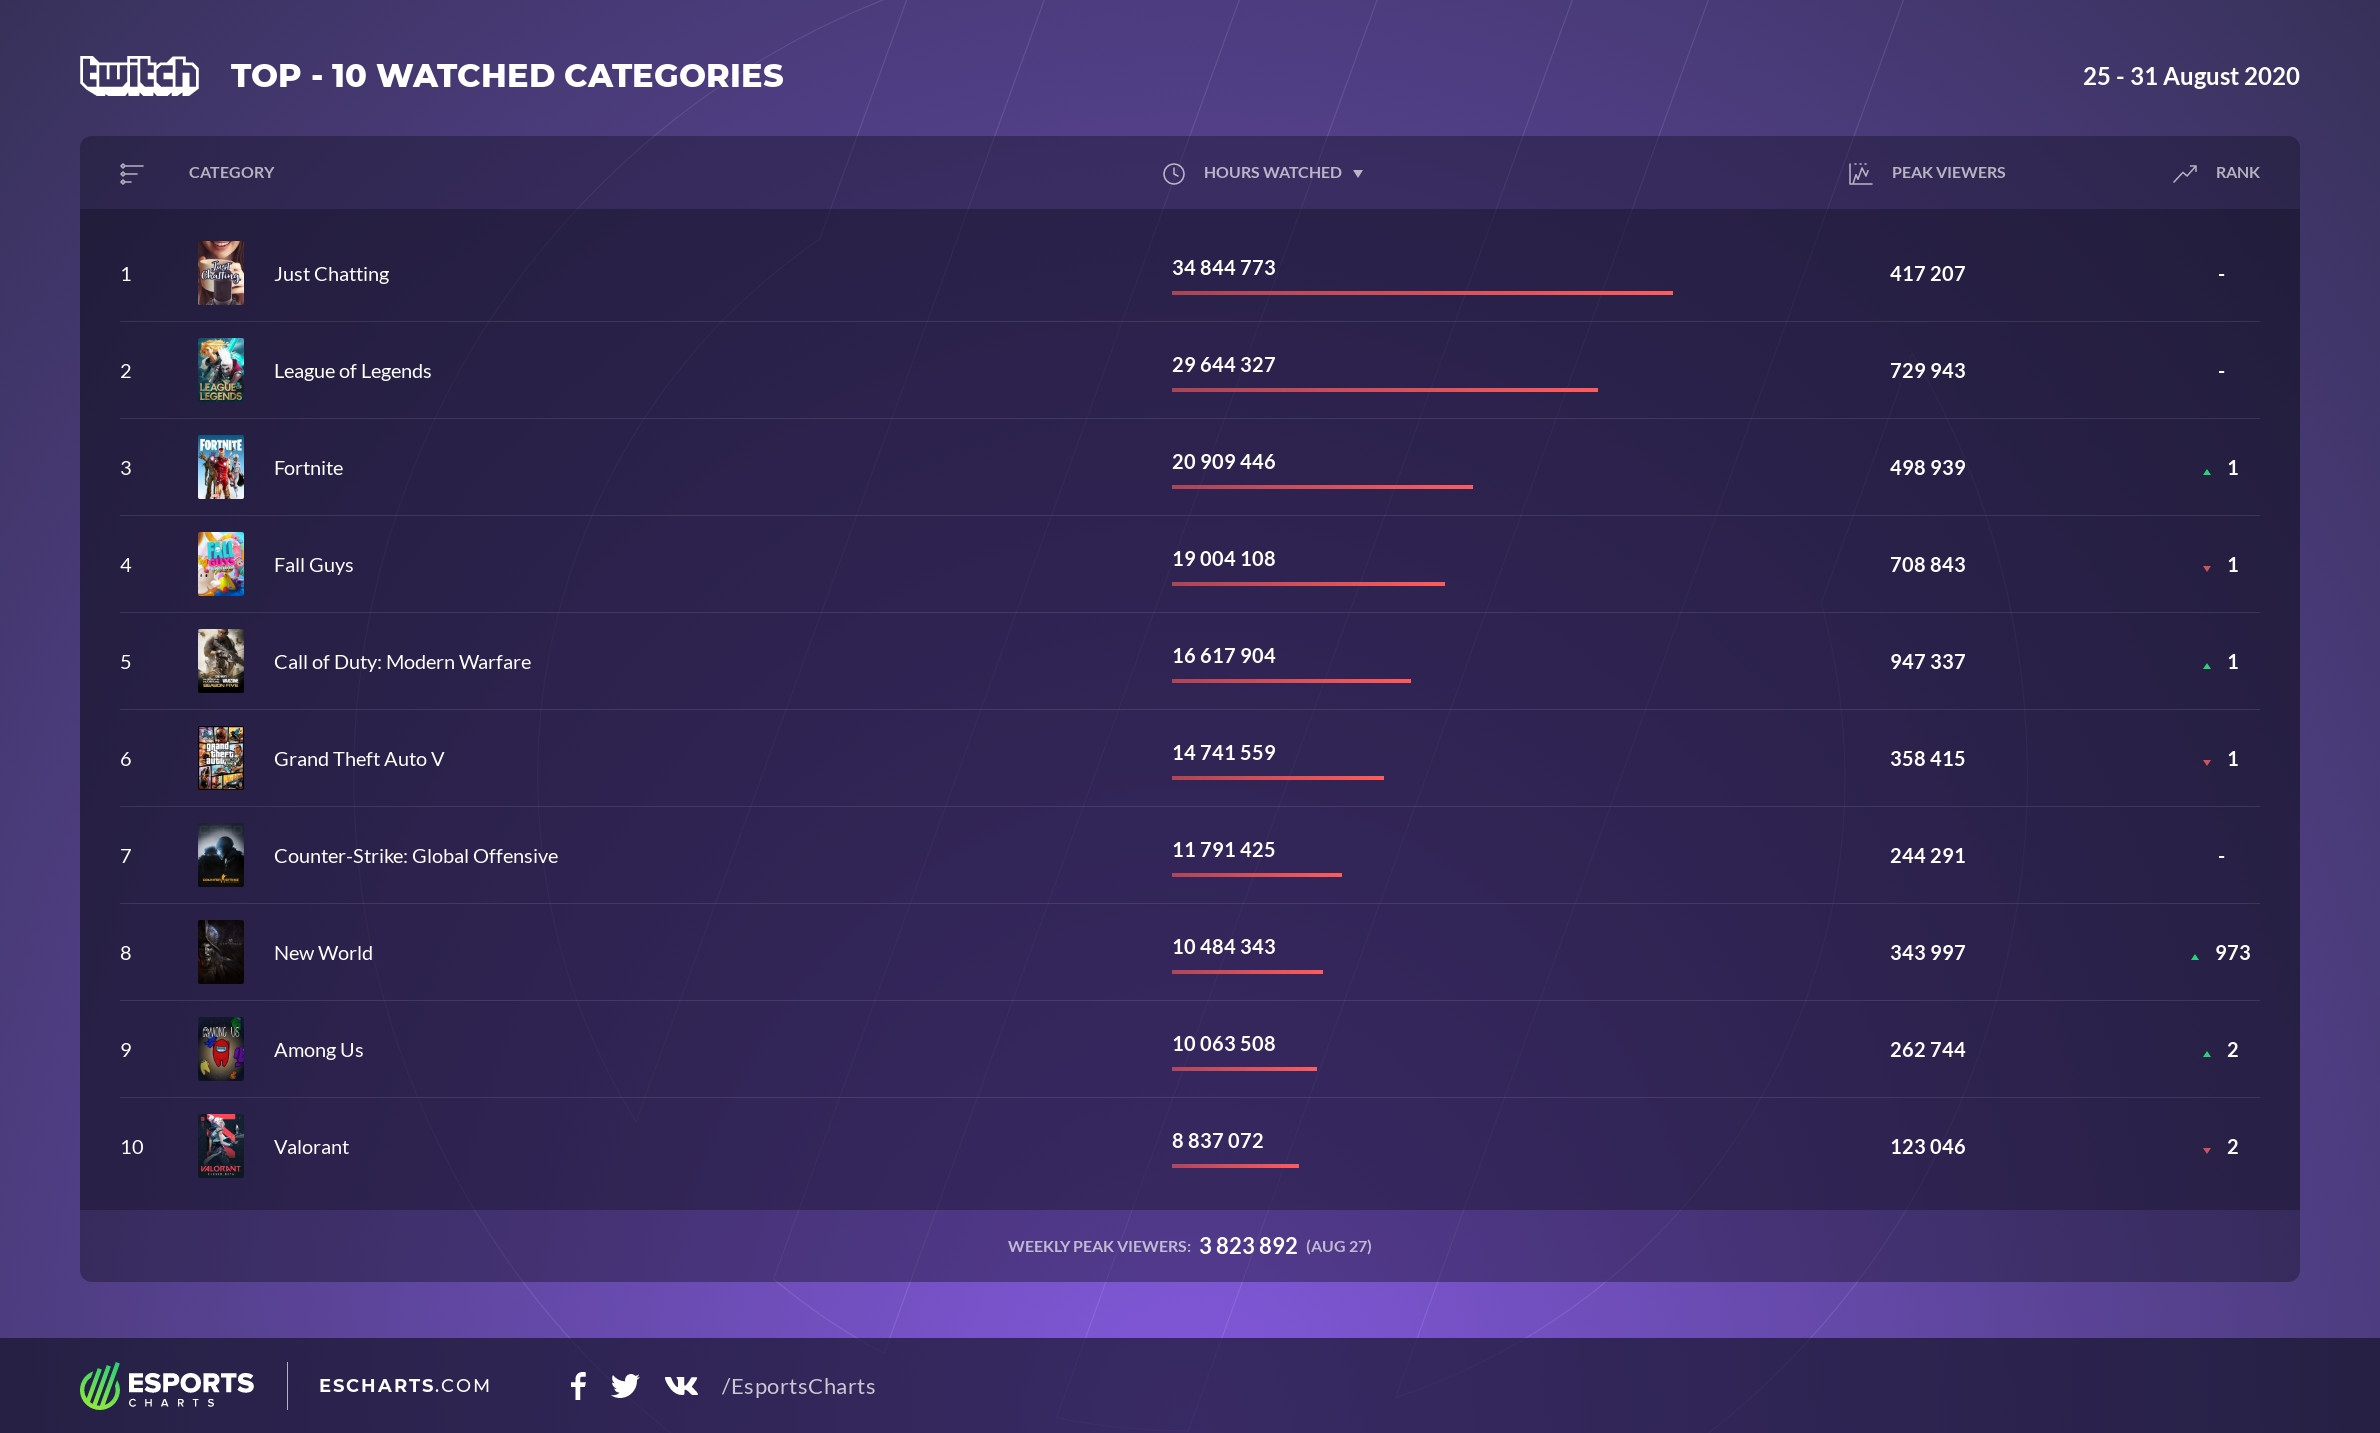This screenshot has height=1433, width=2380.
Task: Click the Peak Viewers chart icon
Action: click(x=1860, y=174)
